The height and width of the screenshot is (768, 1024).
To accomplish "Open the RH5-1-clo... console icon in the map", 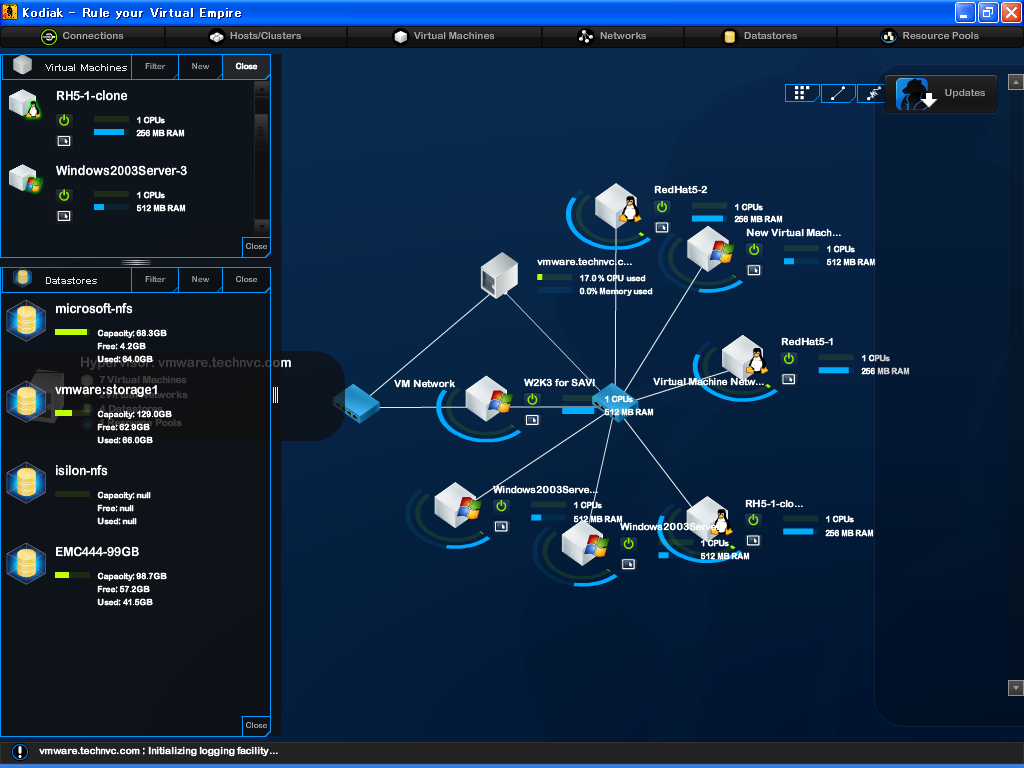I will click(753, 541).
